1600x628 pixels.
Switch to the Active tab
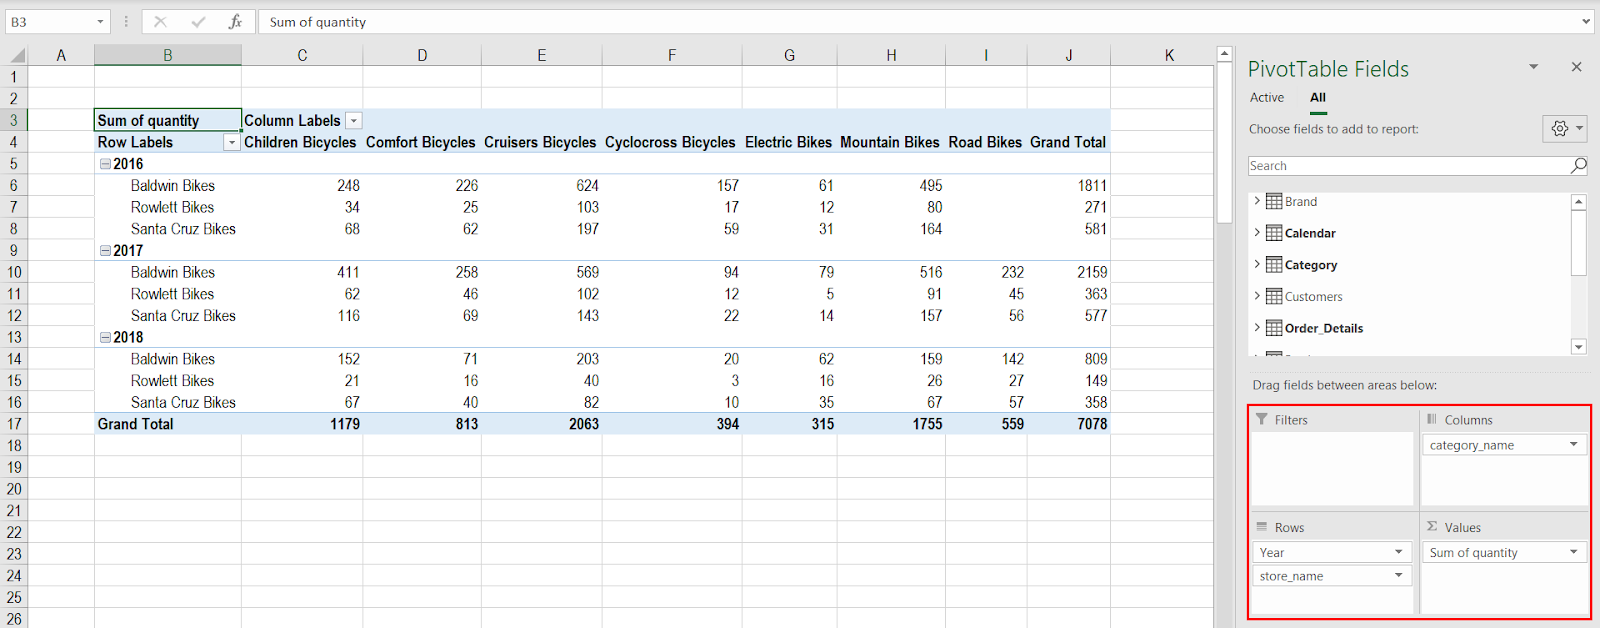coord(1267,97)
